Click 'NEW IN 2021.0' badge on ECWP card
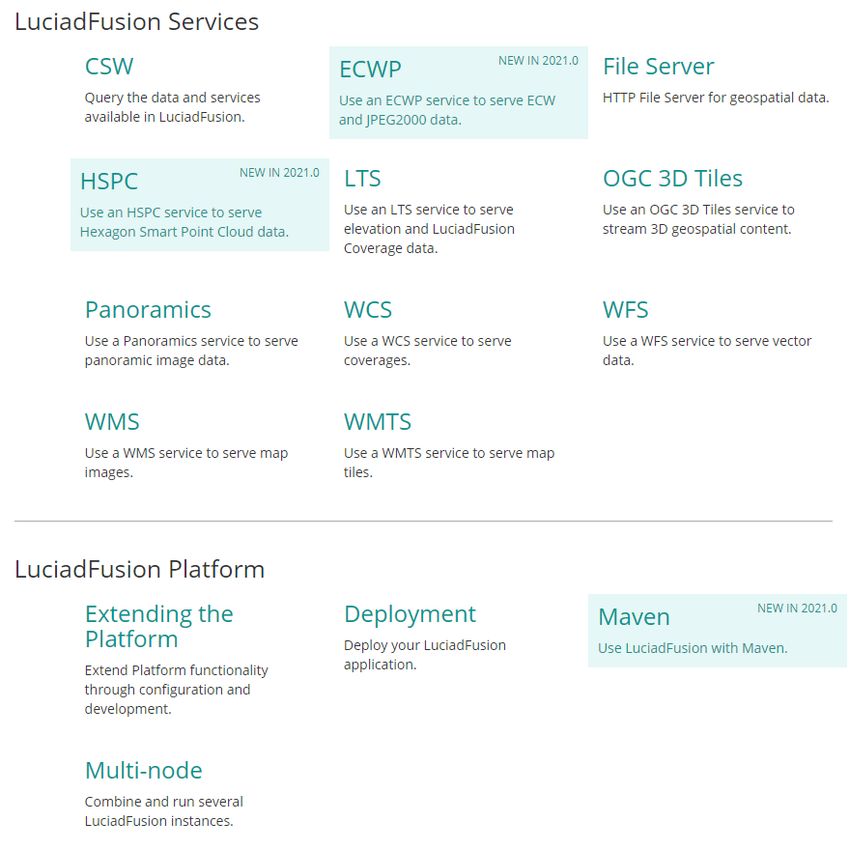This screenshot has width=850, height=850. coord(538,61)
